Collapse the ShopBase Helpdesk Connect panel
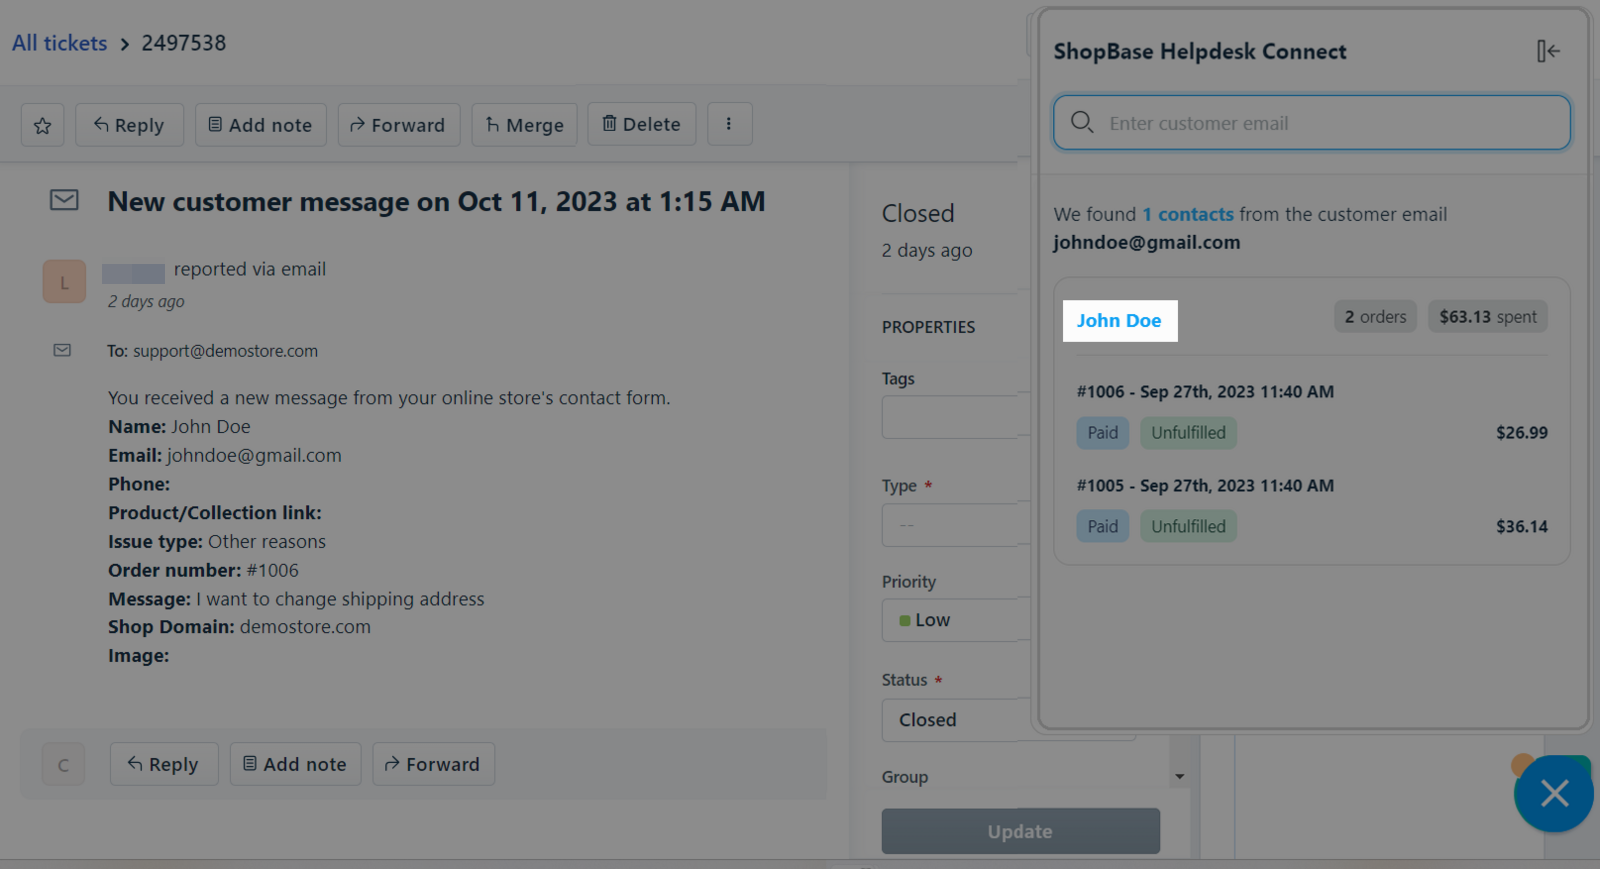The height and width of the screenshot is (869, 1600). (x=1547, y=51)
